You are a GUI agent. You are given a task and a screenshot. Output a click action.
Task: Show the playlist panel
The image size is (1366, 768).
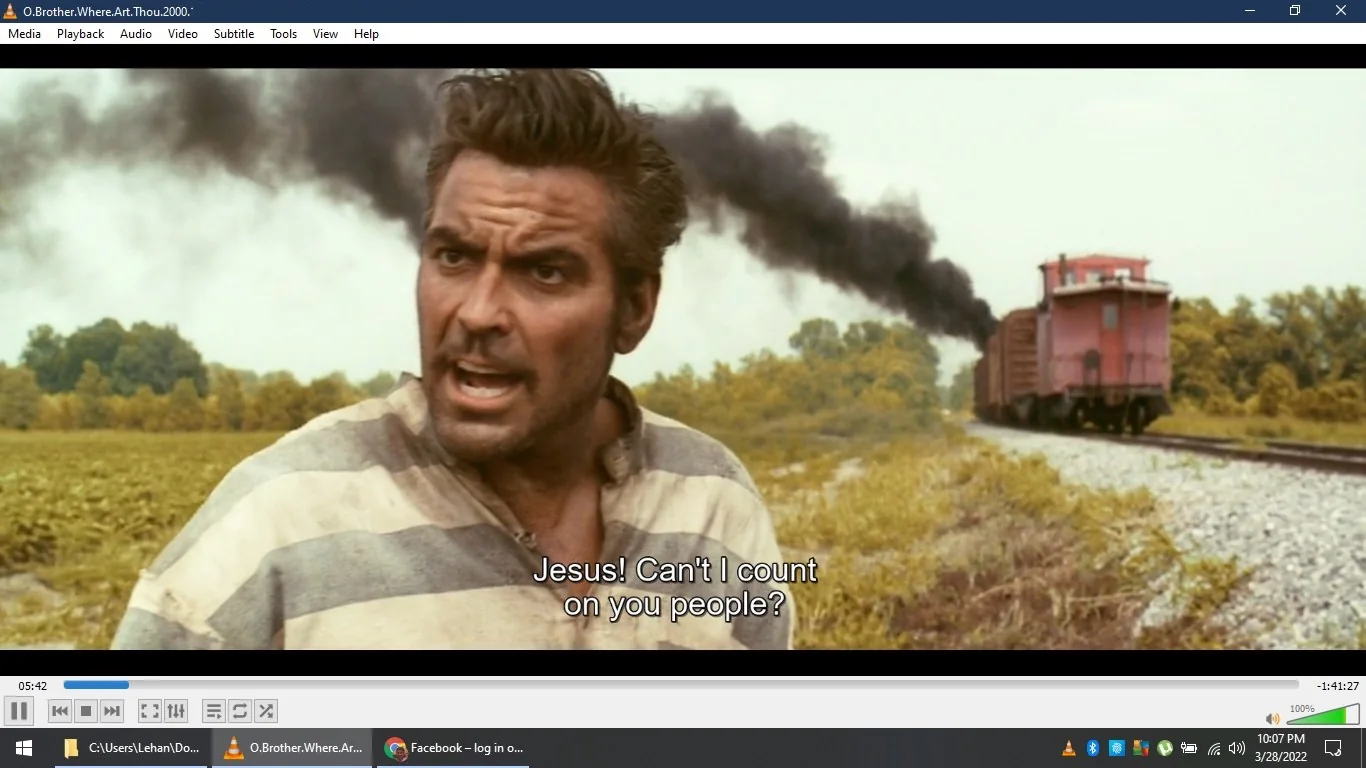pos(214,711)
